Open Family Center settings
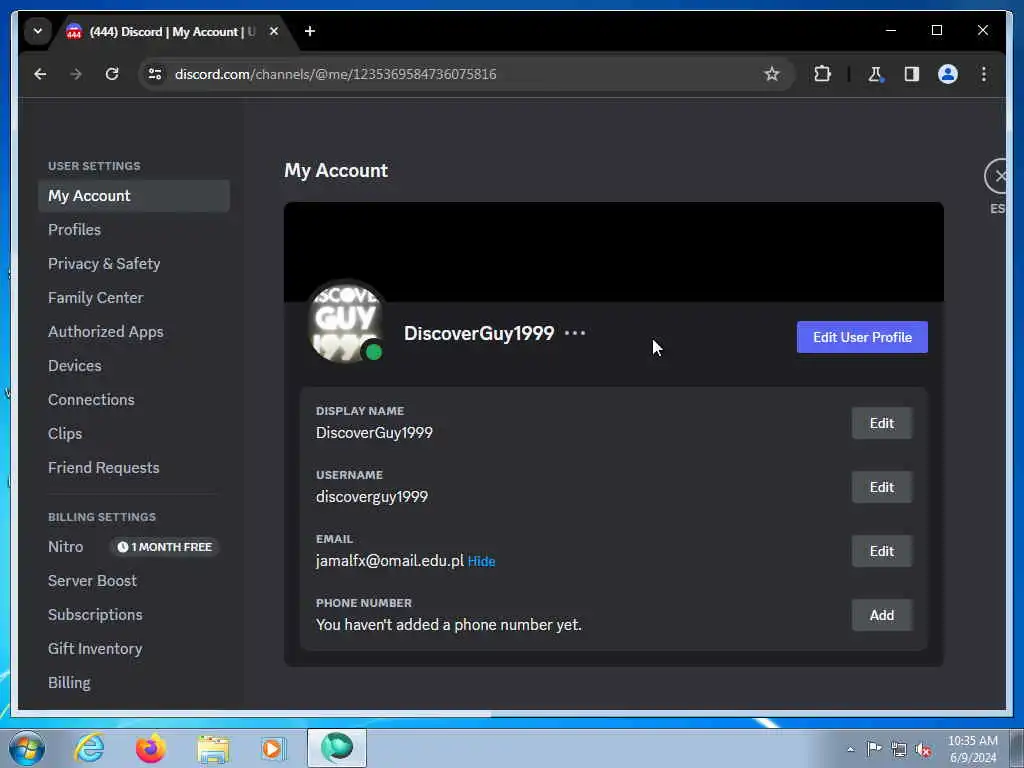The height and width of the screenshot is (768, 1024). click(x=95, y=298)
